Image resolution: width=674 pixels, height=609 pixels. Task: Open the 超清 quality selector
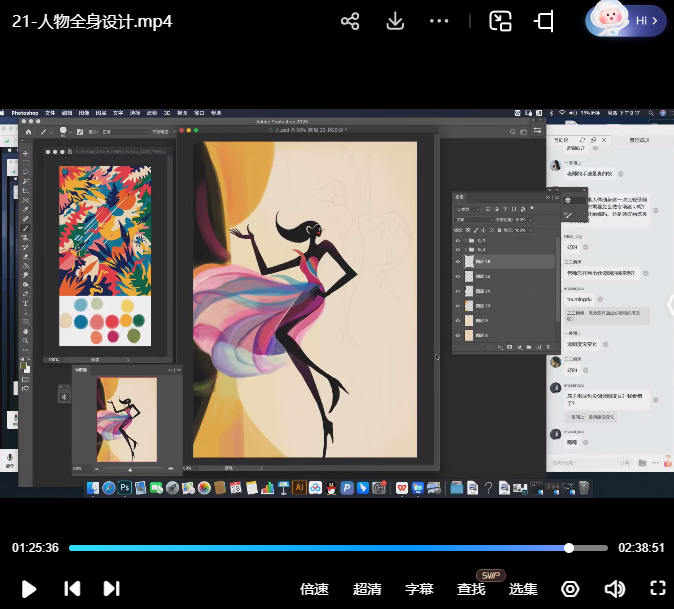[367, 589]
